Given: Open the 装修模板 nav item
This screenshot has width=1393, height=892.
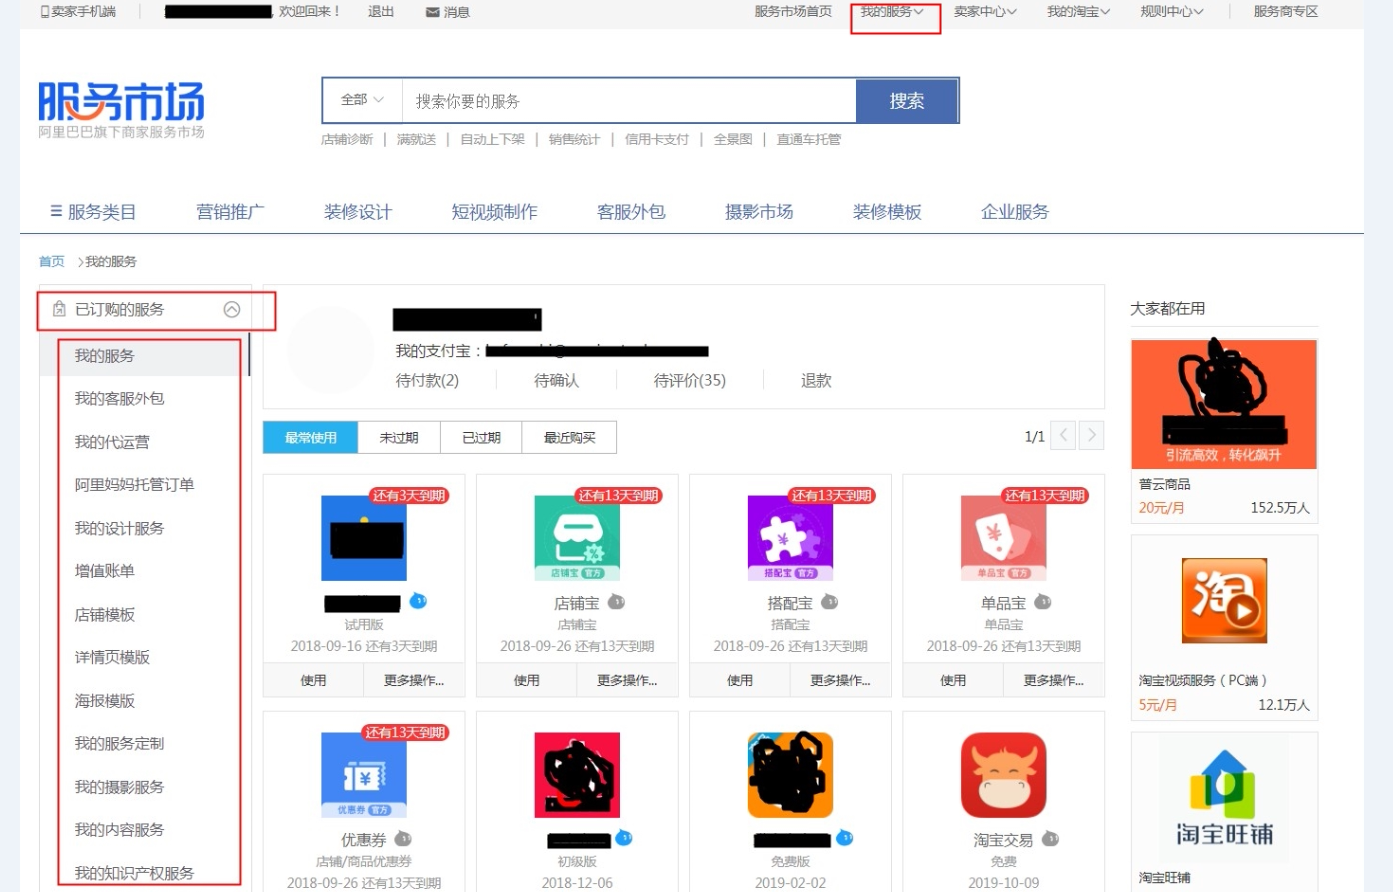Looking at the screenshot, I should (887, 212).
